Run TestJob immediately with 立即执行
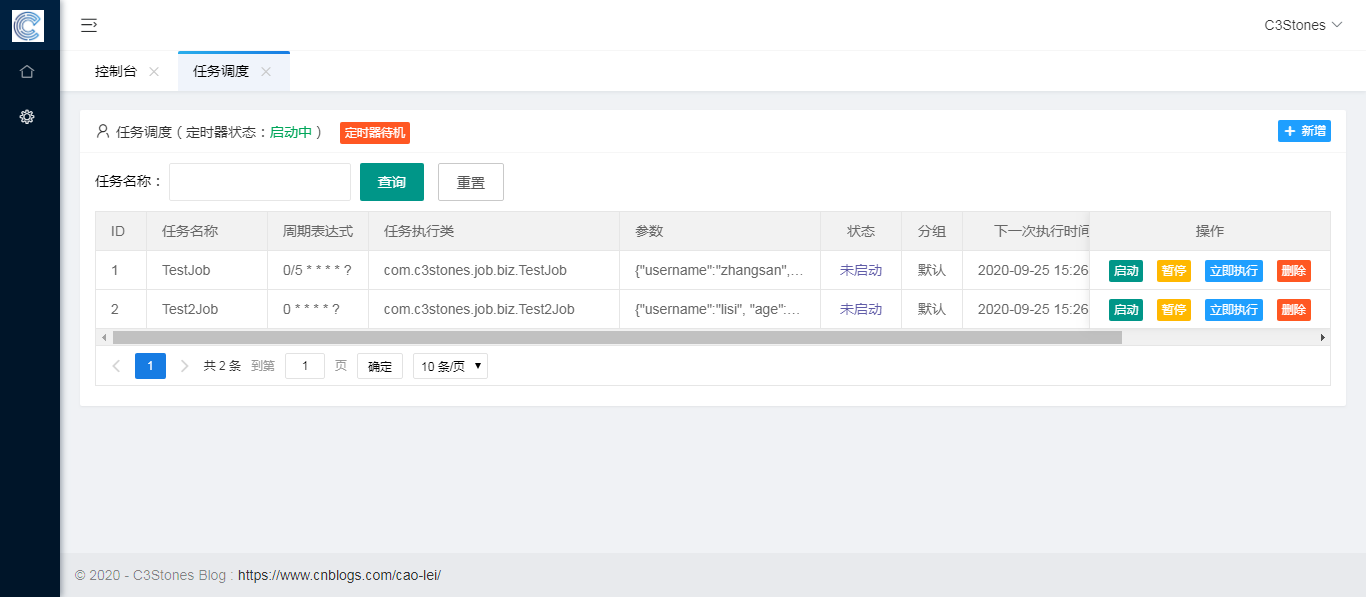The width and height of the screenshot is (1366, 597). pos(1234,271)
